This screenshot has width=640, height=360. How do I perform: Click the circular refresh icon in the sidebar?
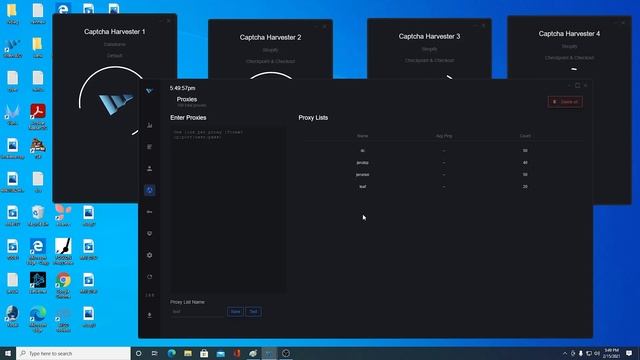pyautogui.click(x=149, y=277)
